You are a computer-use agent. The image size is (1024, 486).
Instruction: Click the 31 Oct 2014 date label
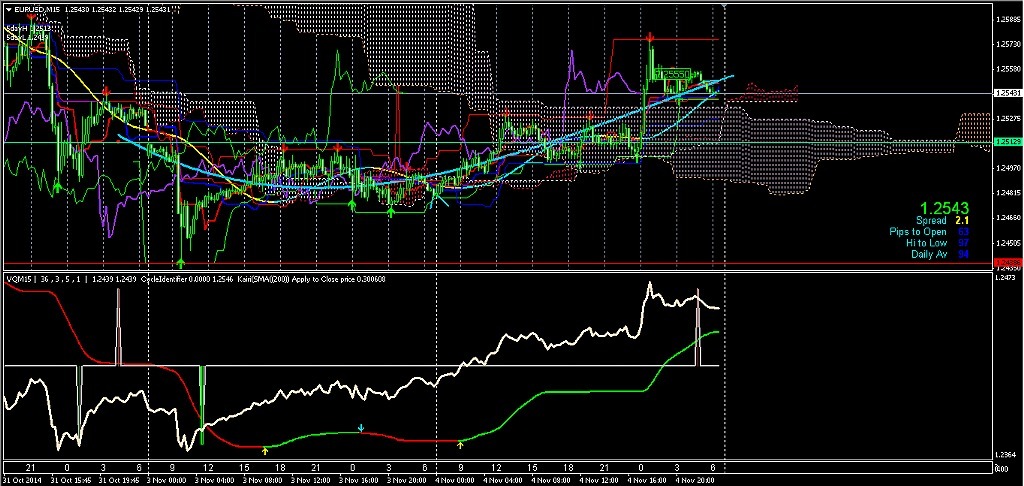click(22, 479)
